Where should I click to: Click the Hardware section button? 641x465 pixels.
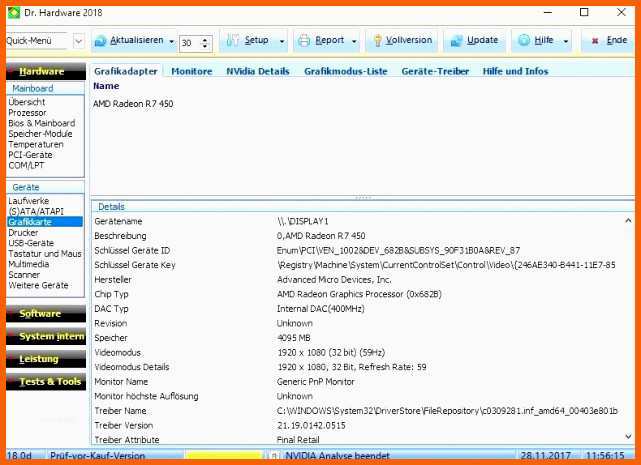tap(46, 71)
